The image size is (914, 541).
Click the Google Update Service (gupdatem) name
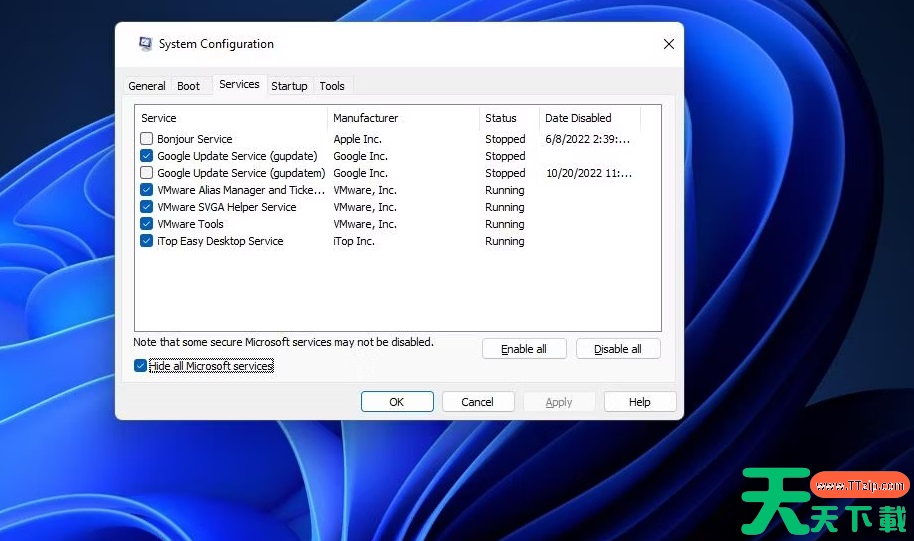click(x=241, y=173)
